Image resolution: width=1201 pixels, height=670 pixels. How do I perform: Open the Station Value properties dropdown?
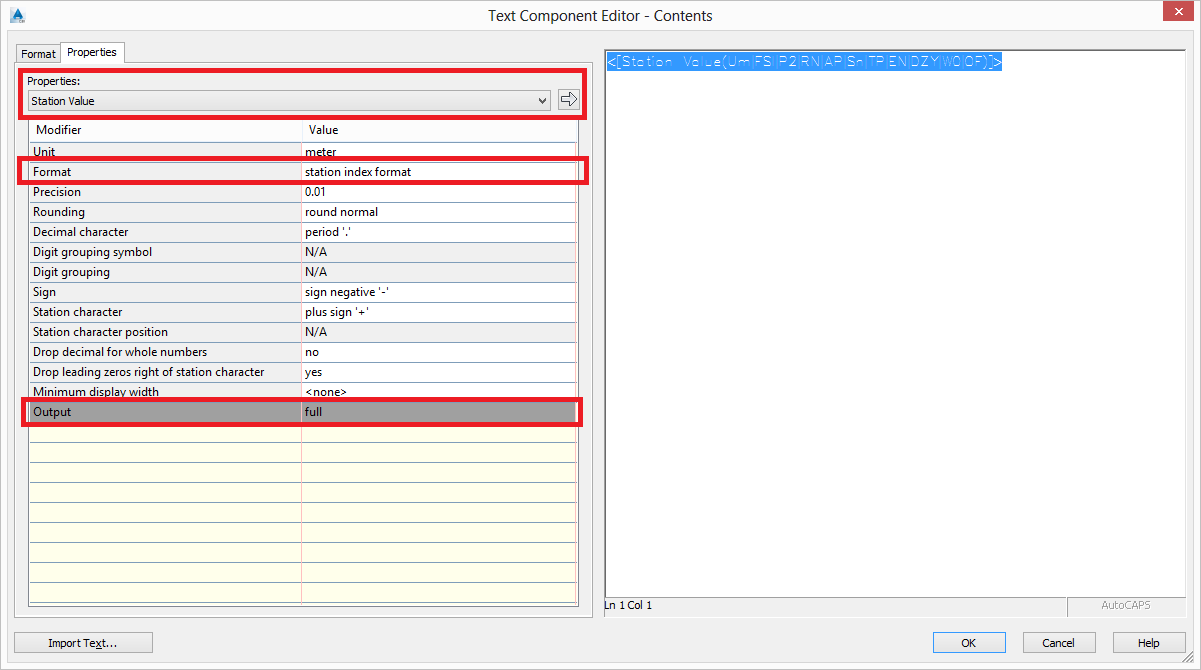(288, 101)
